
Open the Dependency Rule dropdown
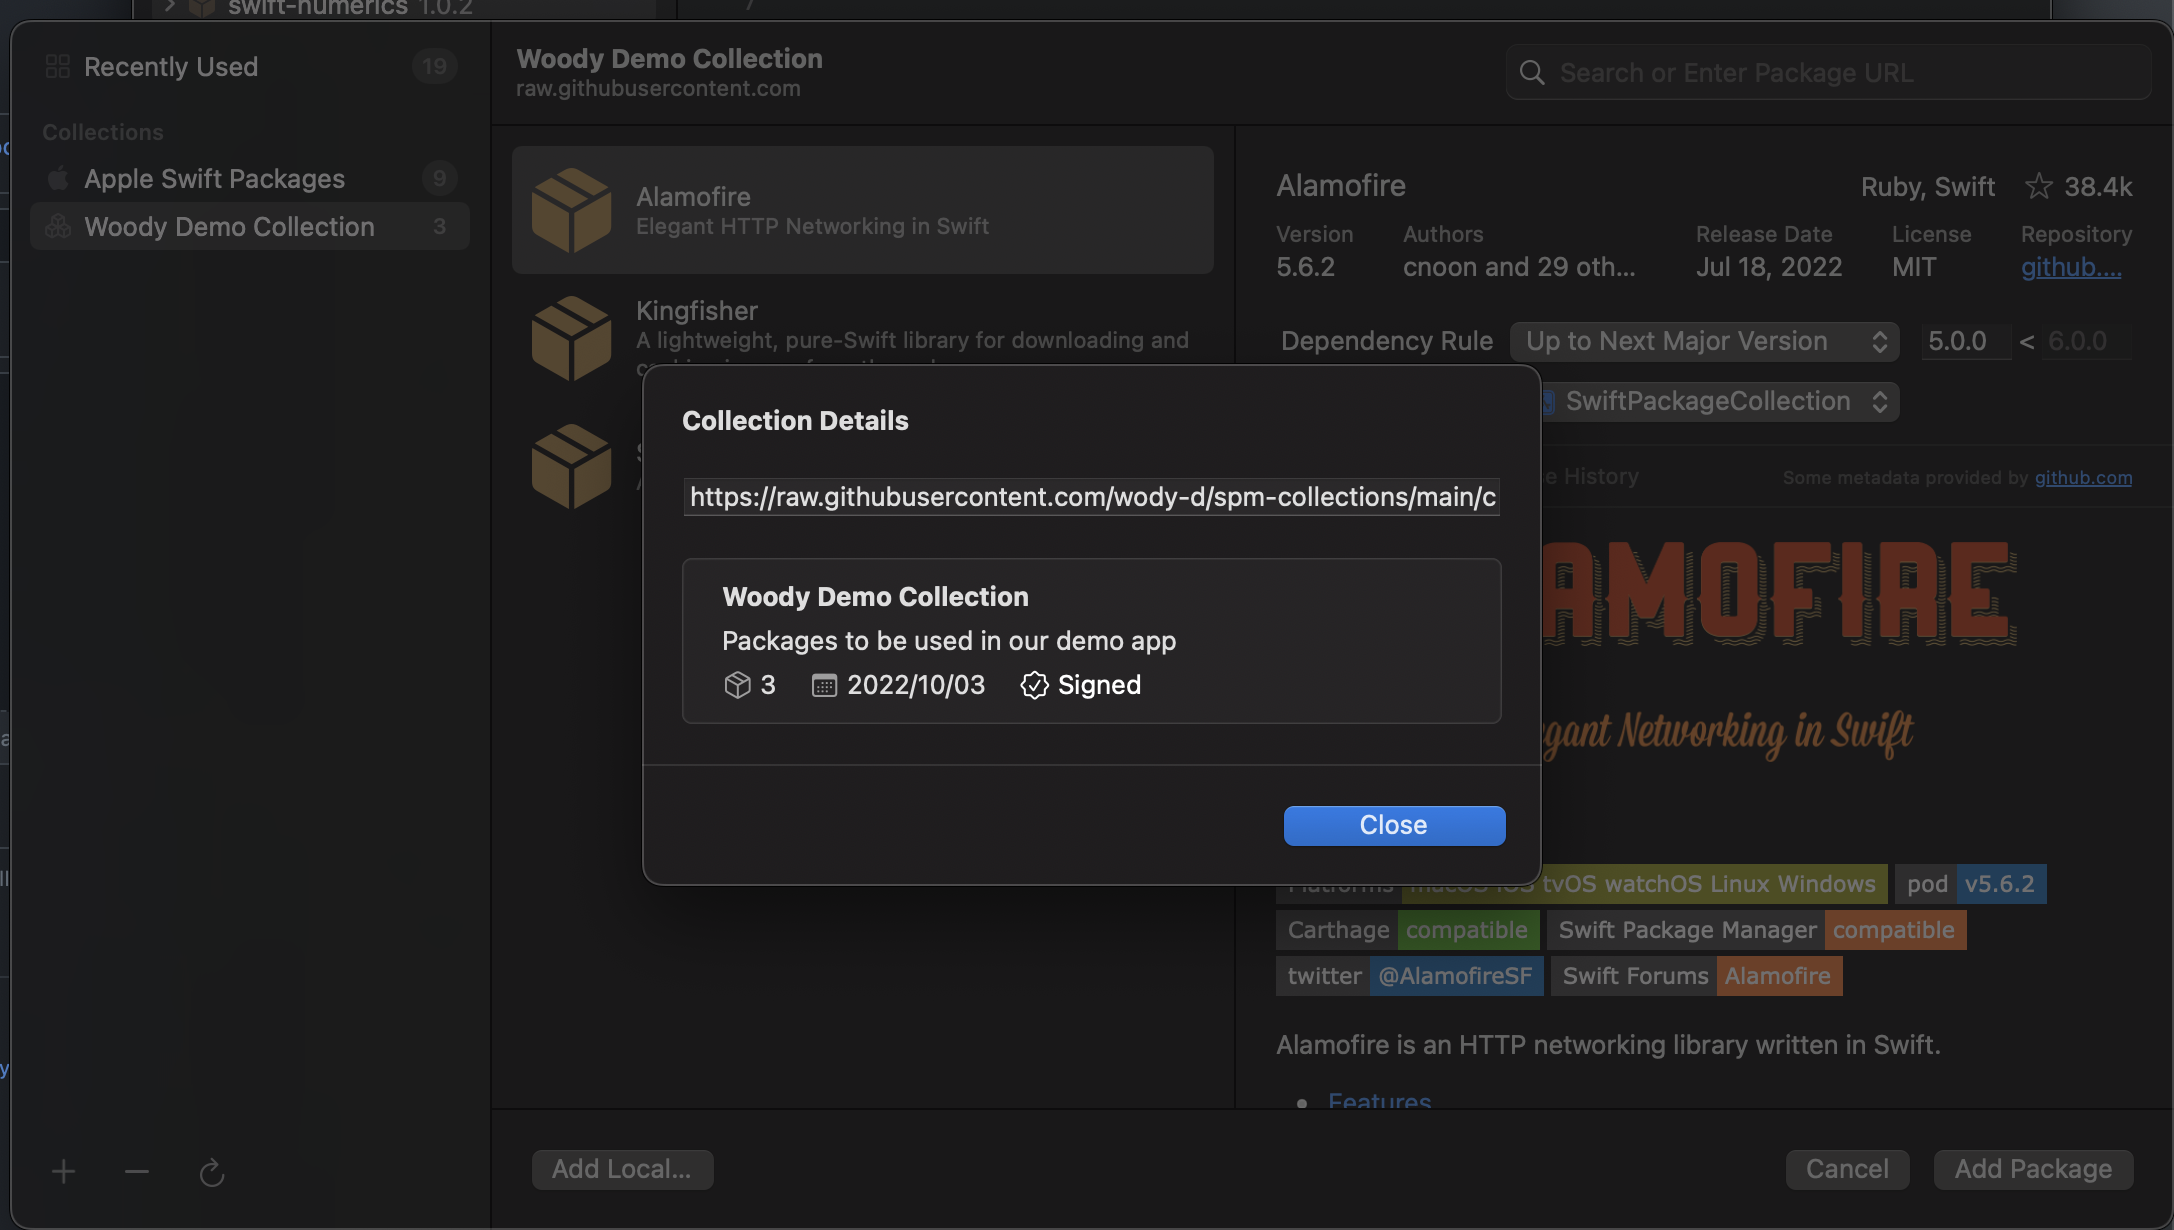(x=1704, y=341)
